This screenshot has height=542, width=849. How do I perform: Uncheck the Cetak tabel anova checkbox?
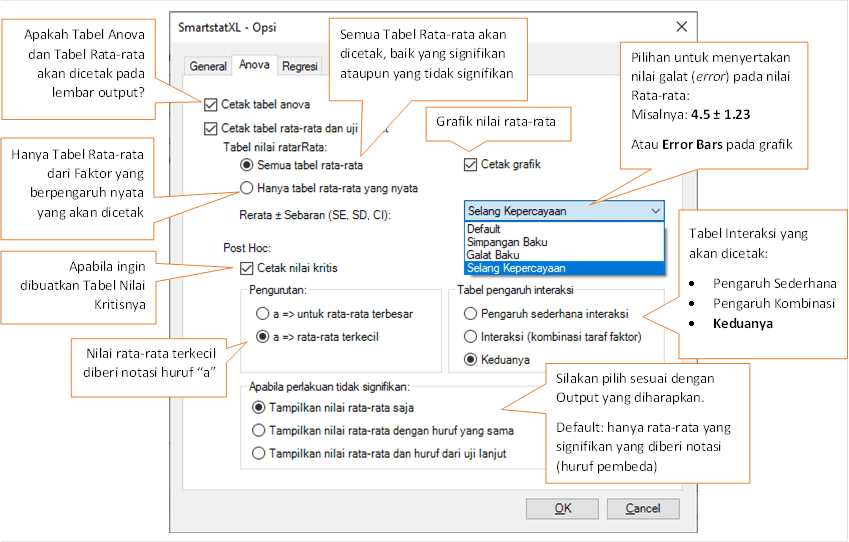[x=210, y=105]
